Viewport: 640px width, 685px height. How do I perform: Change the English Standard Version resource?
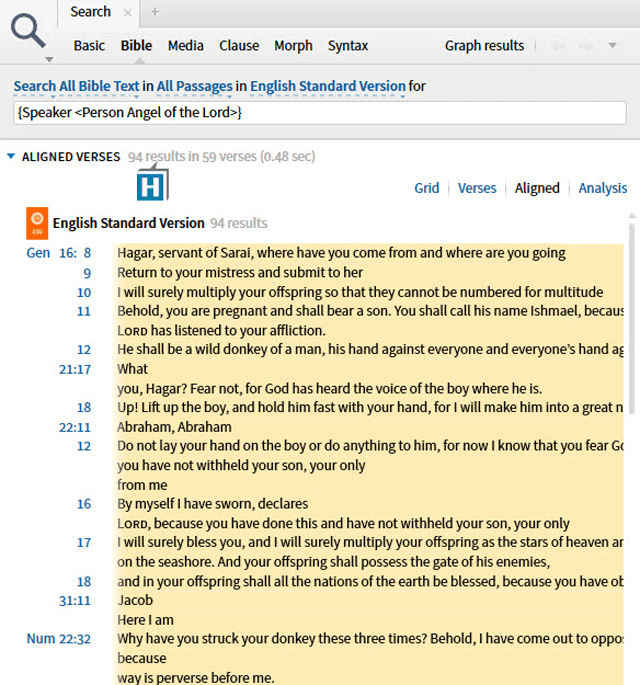click(327, 87)
